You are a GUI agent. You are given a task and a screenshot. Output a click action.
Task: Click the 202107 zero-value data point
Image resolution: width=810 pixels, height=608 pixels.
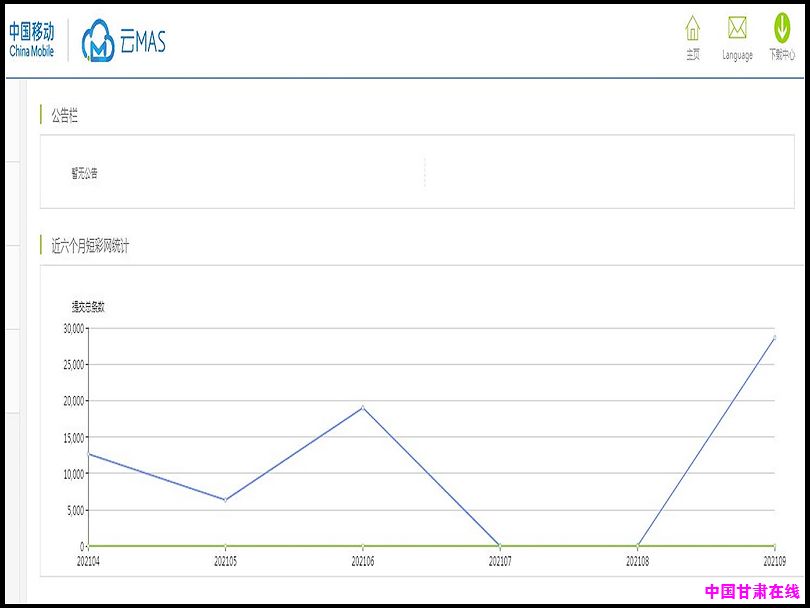pyautogui.click(x=500, y=546)
